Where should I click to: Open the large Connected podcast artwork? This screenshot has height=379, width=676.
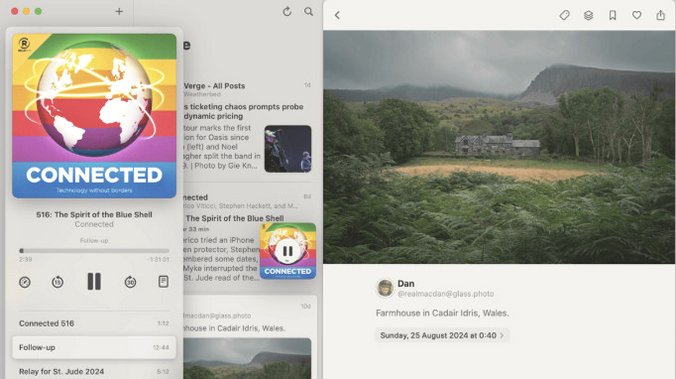point(94,116)
